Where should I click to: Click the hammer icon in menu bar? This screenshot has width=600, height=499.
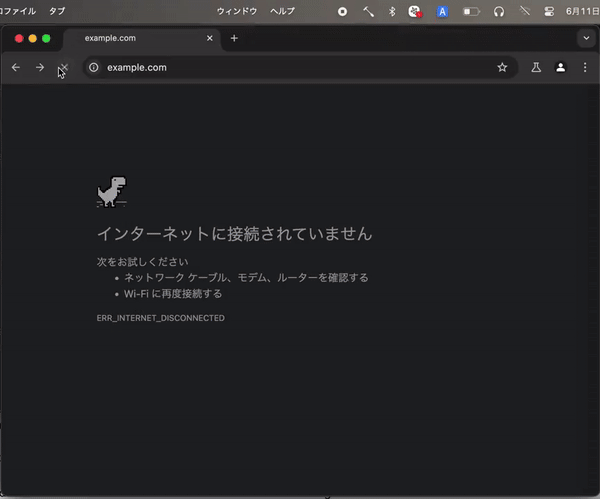[368, 12]
